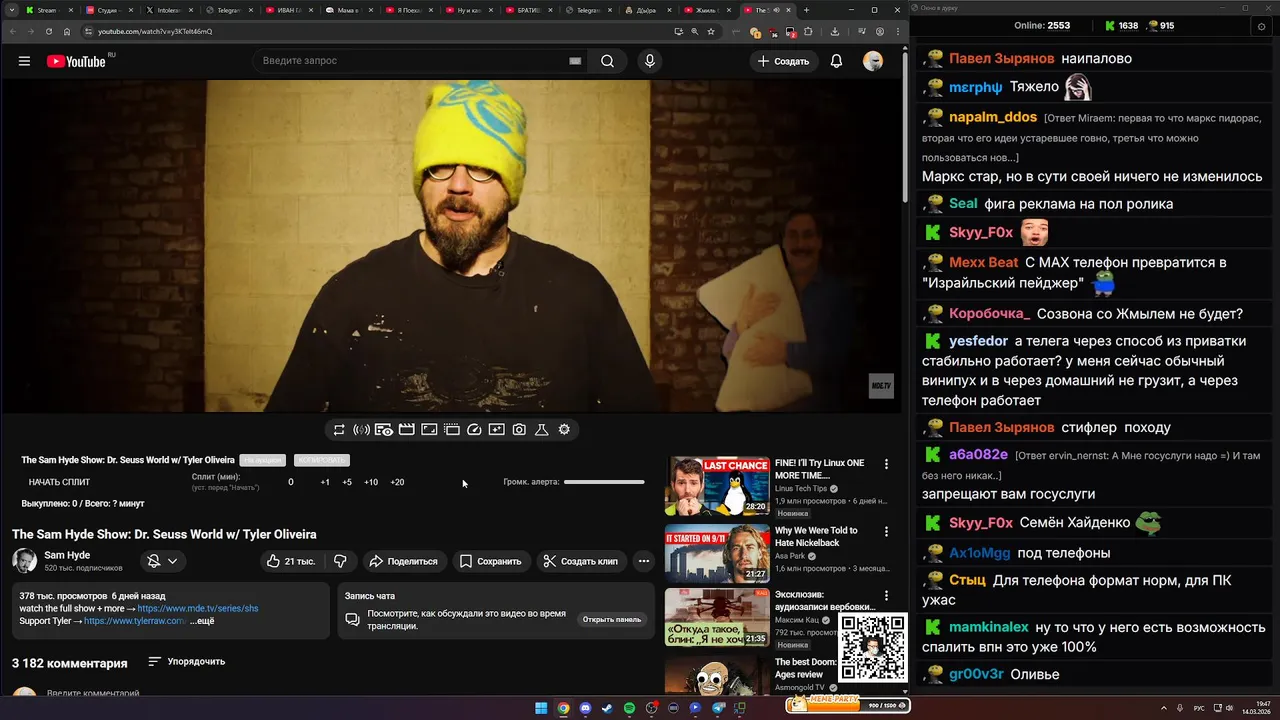The height and width of the screenshot is (720, 1280).
Task: Expand the video description with ...ещё
Action: click(x=202, y=621)
